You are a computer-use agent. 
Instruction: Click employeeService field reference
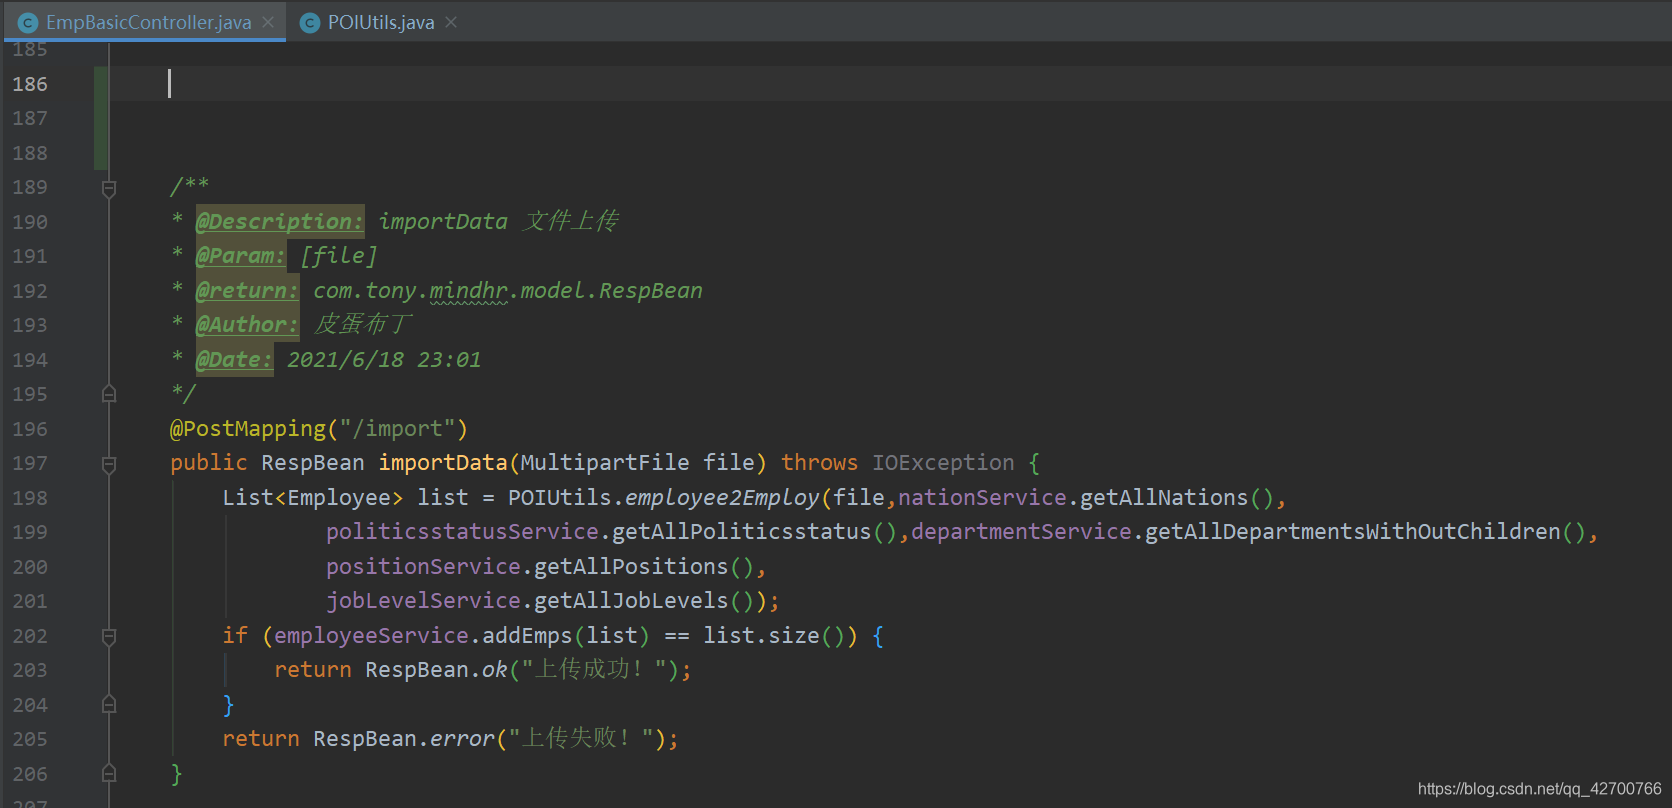tap(371, 636)
